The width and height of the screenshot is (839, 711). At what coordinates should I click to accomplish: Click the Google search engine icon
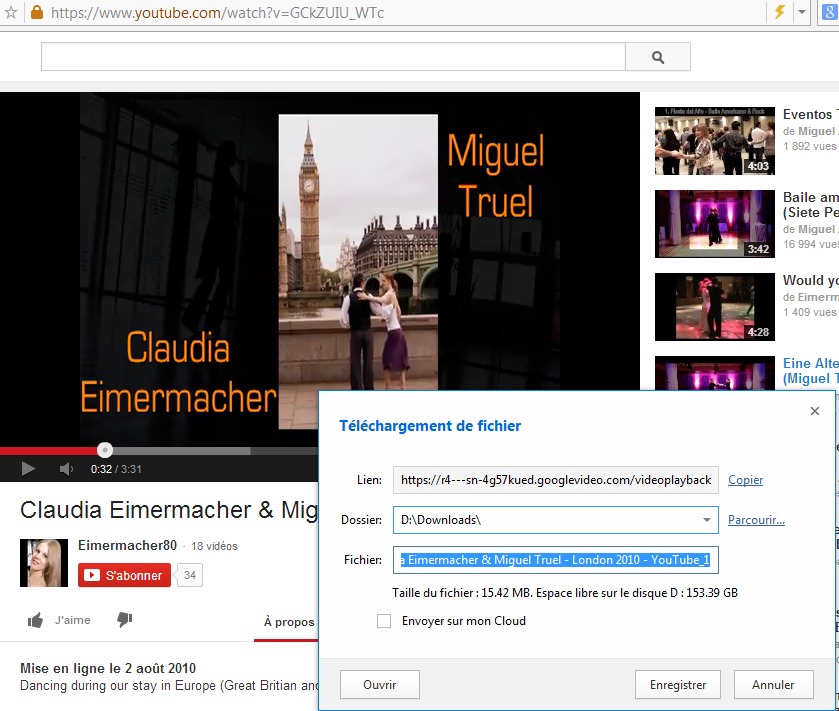(830, 12)
